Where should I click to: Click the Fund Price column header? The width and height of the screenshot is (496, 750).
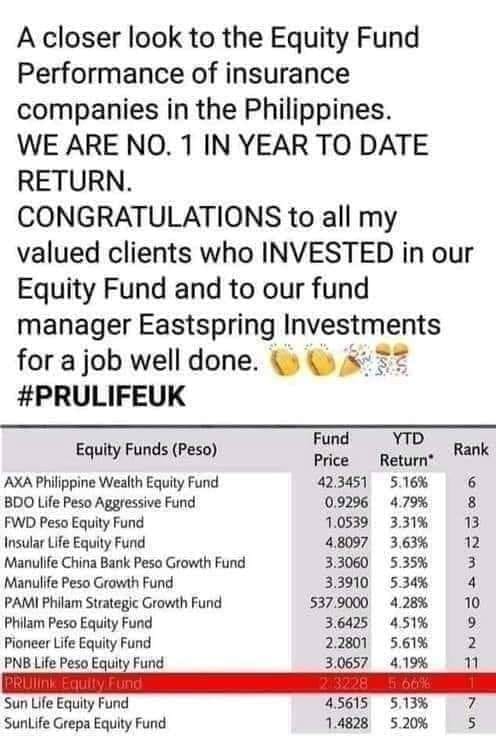click(x=331, y=449)
